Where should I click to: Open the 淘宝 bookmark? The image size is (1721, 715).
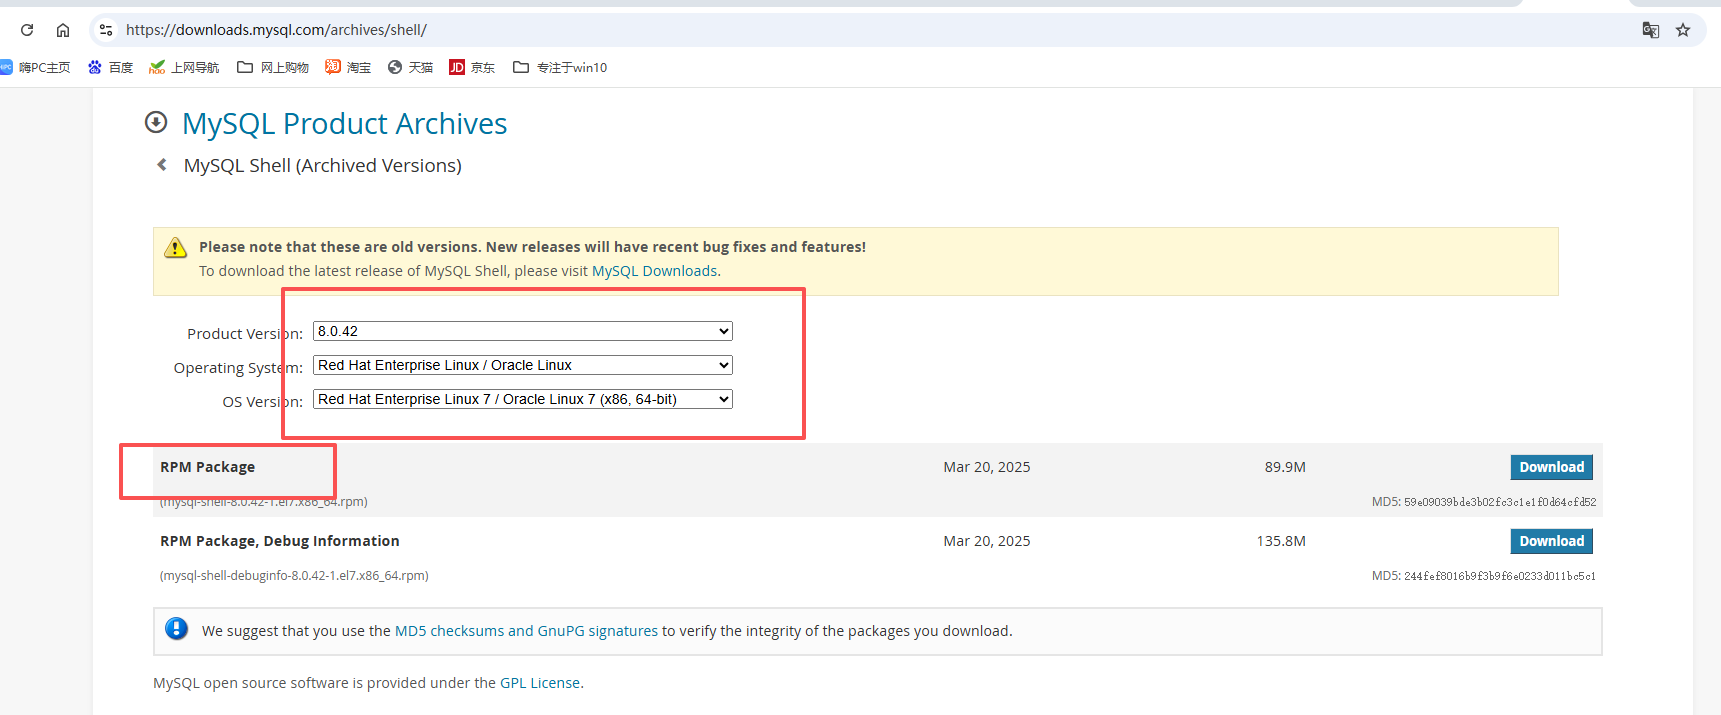coord(348,67)
